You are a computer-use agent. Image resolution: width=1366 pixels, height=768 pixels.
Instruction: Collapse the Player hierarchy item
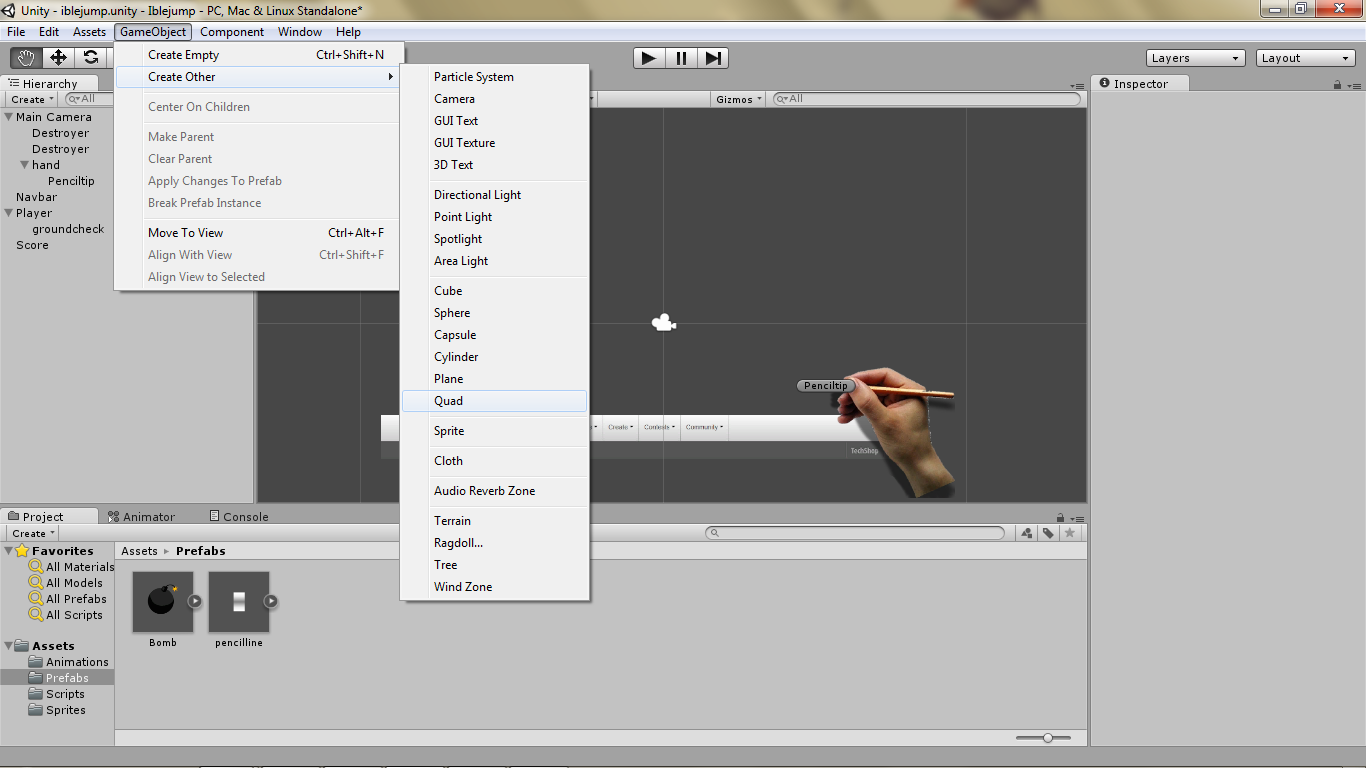[9, 213]
